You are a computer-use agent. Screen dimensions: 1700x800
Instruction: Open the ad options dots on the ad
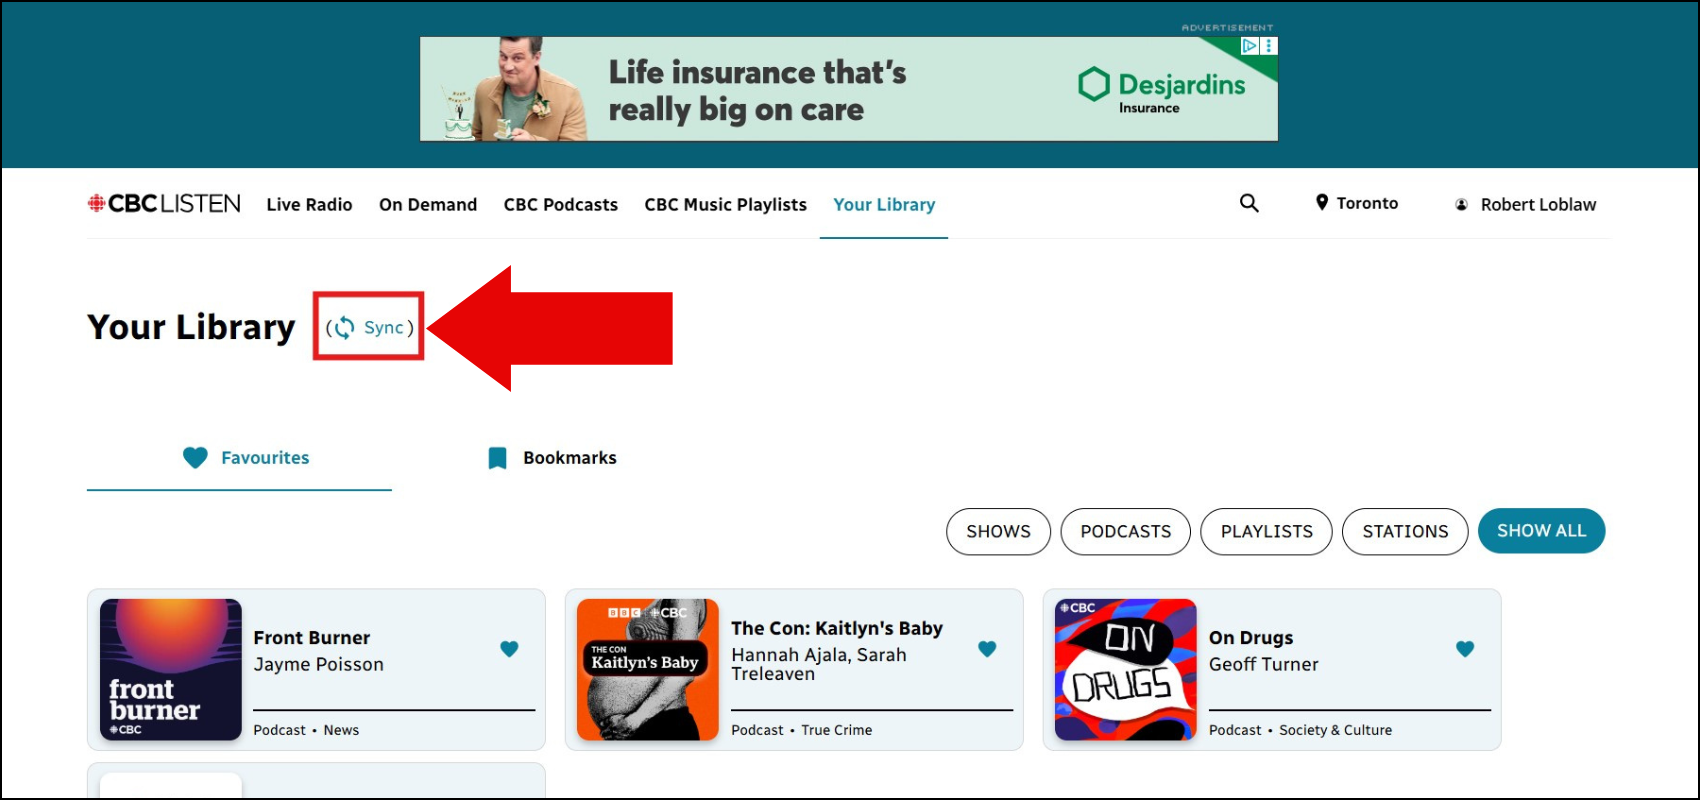point(1269,46)
